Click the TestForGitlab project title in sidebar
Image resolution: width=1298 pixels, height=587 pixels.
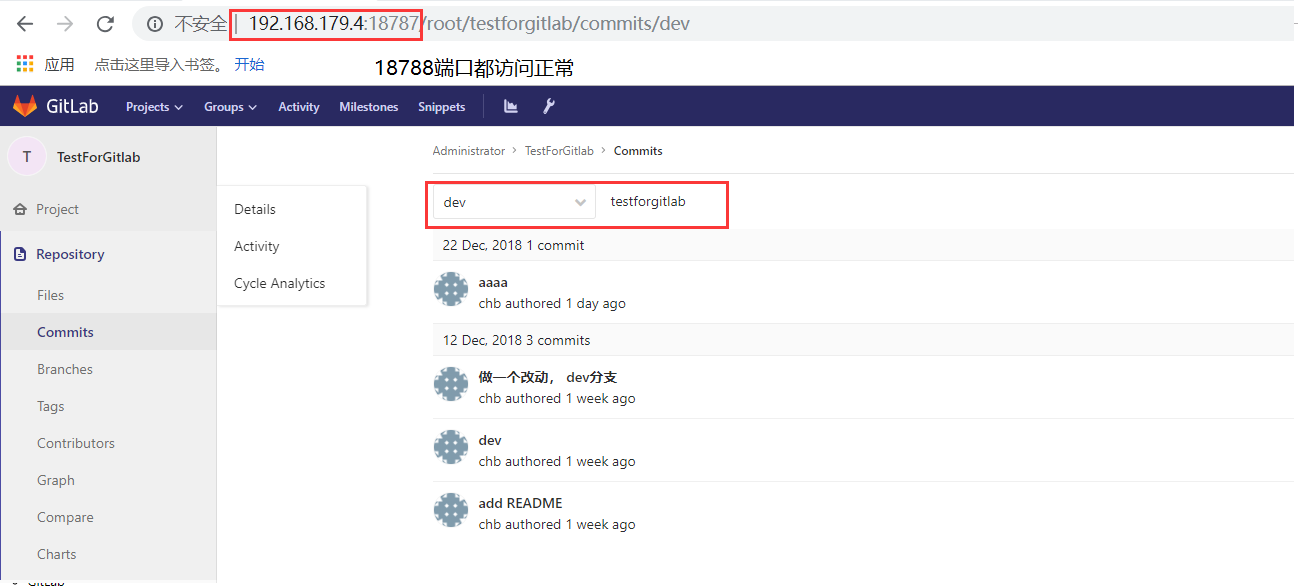click(98, 157)
